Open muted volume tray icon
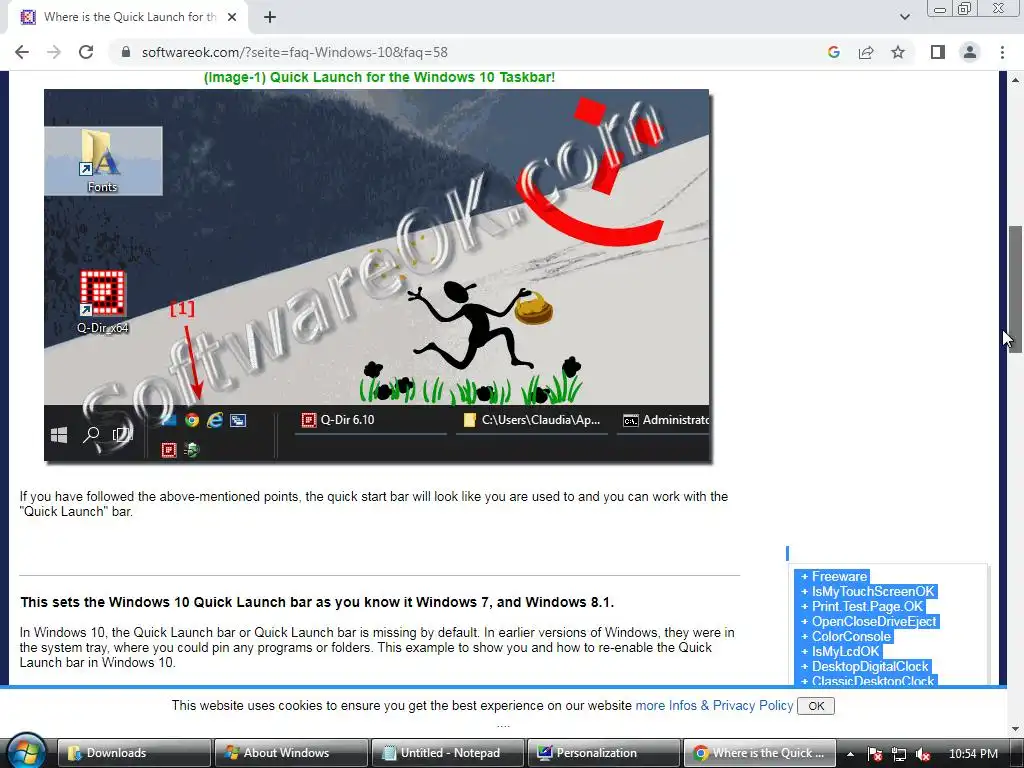This screenshot has height=768, width=1024. (923, 754)
